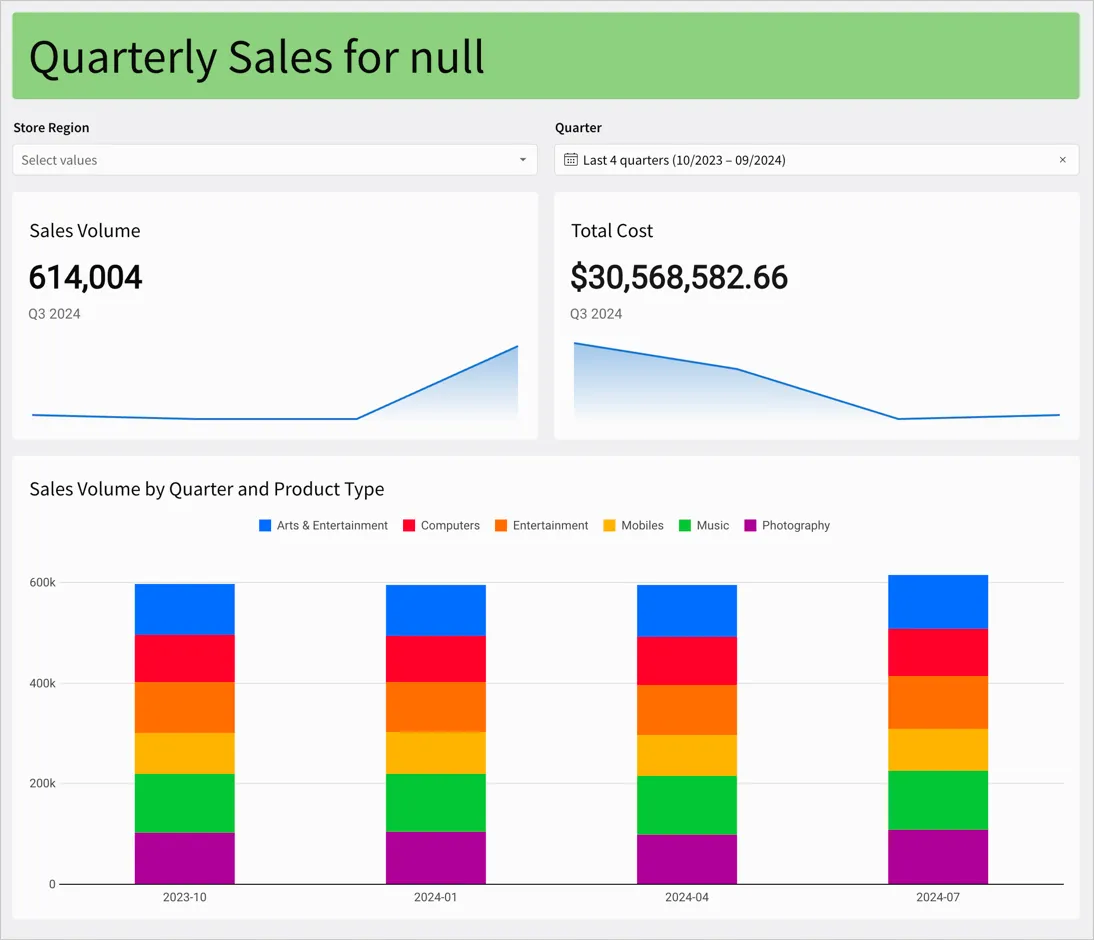
Task: Clear the Quarter date filter
Action: point(1063,160)
